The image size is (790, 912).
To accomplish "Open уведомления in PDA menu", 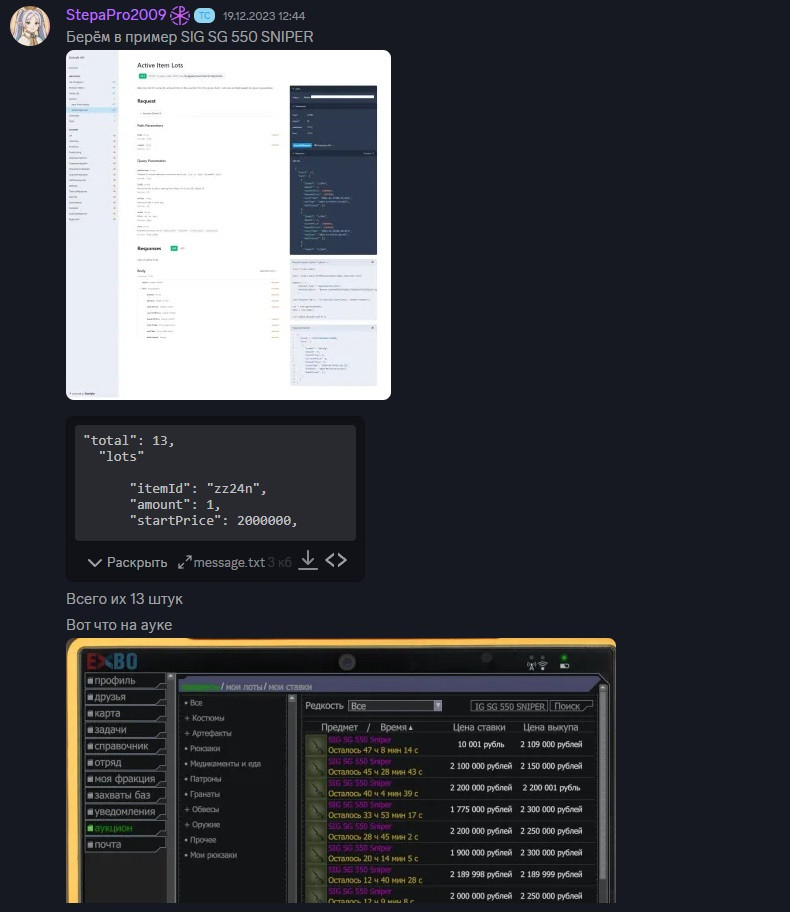I will (x=125, y=811).
